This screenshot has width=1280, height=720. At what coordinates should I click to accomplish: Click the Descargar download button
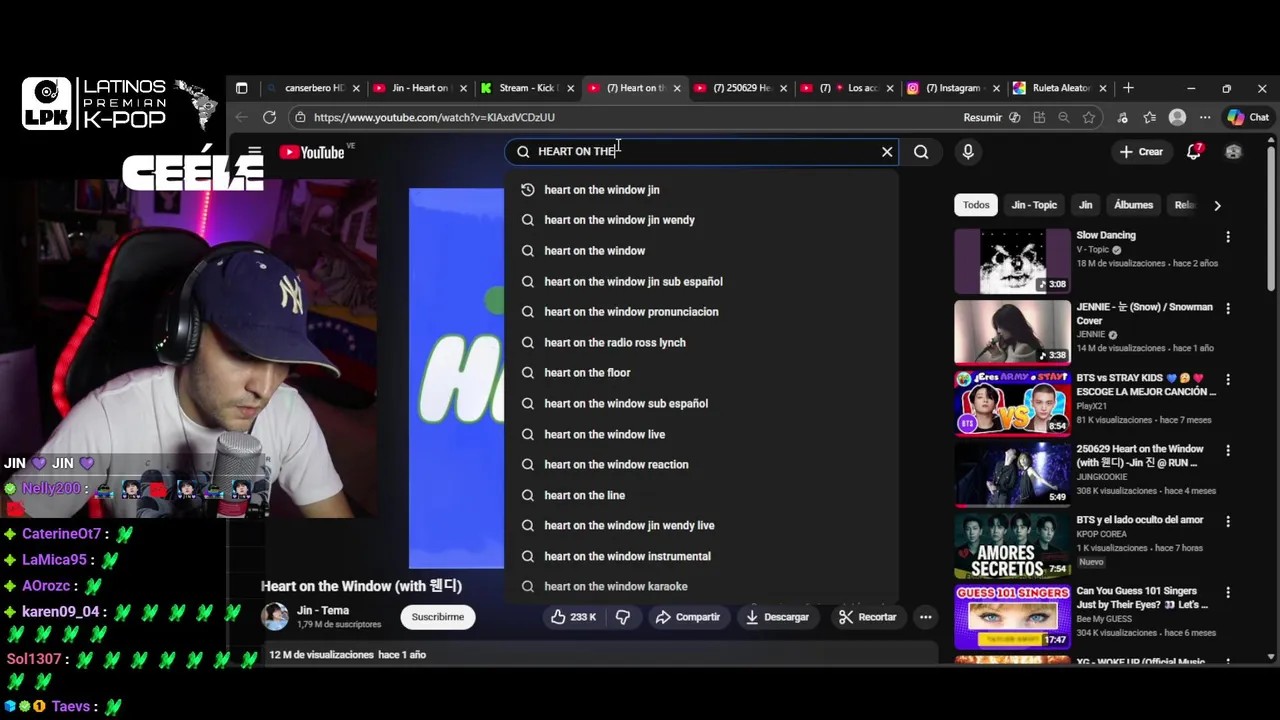click(x=777, y=617)
